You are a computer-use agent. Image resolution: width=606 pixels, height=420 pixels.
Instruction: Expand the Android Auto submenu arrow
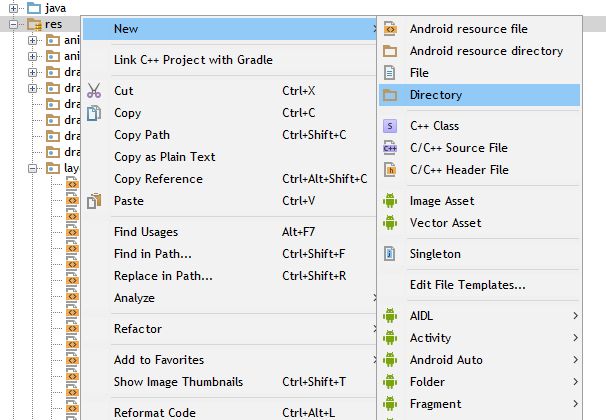[x=575, y=360]
